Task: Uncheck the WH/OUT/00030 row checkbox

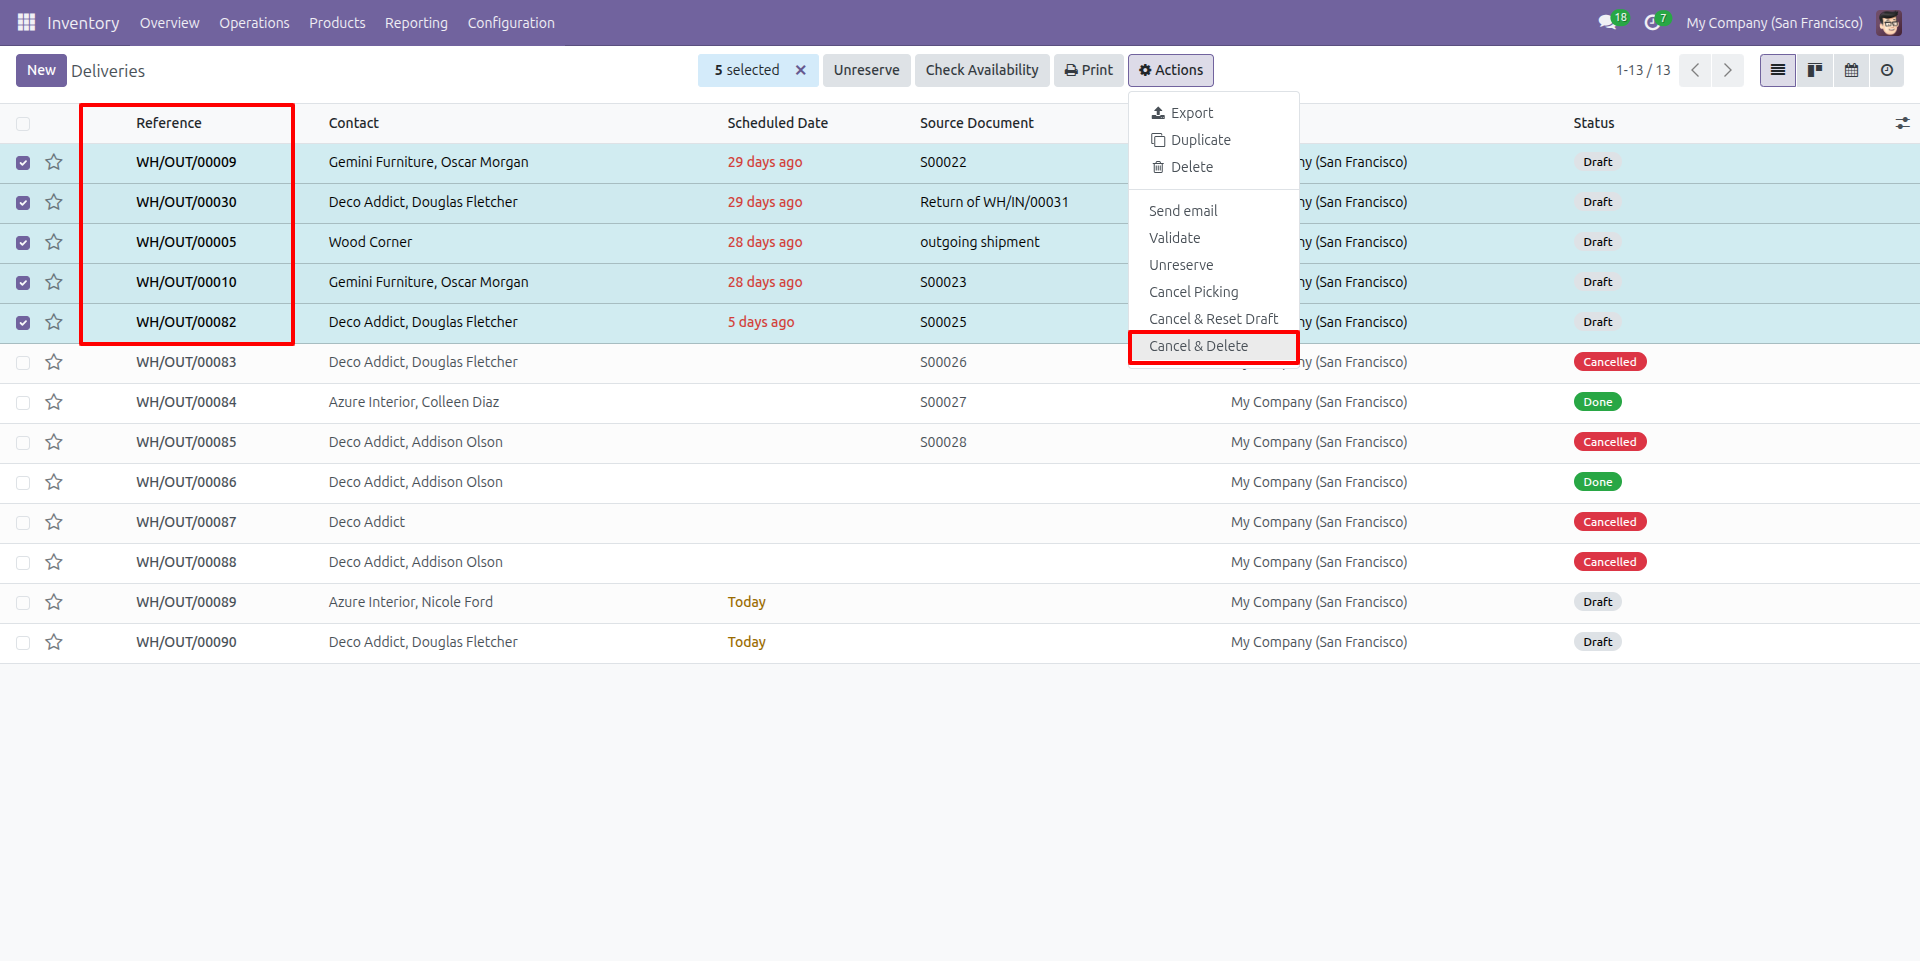Action: pos(23,203)
